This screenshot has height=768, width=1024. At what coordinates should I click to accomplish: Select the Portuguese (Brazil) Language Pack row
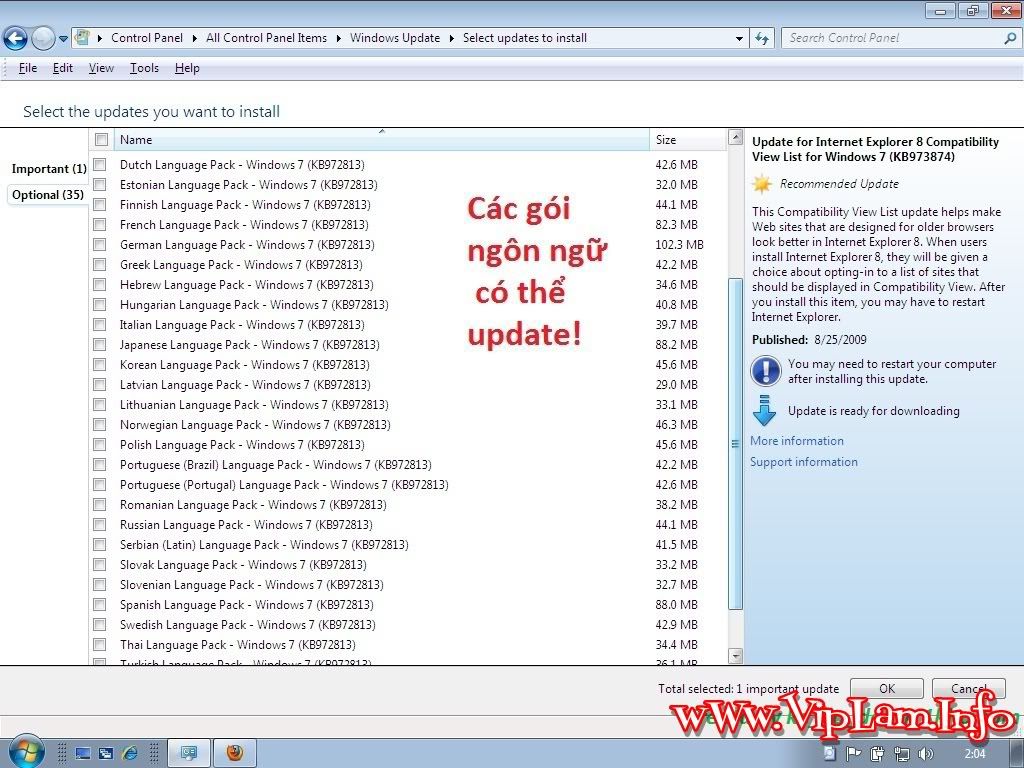coord(408,464)
